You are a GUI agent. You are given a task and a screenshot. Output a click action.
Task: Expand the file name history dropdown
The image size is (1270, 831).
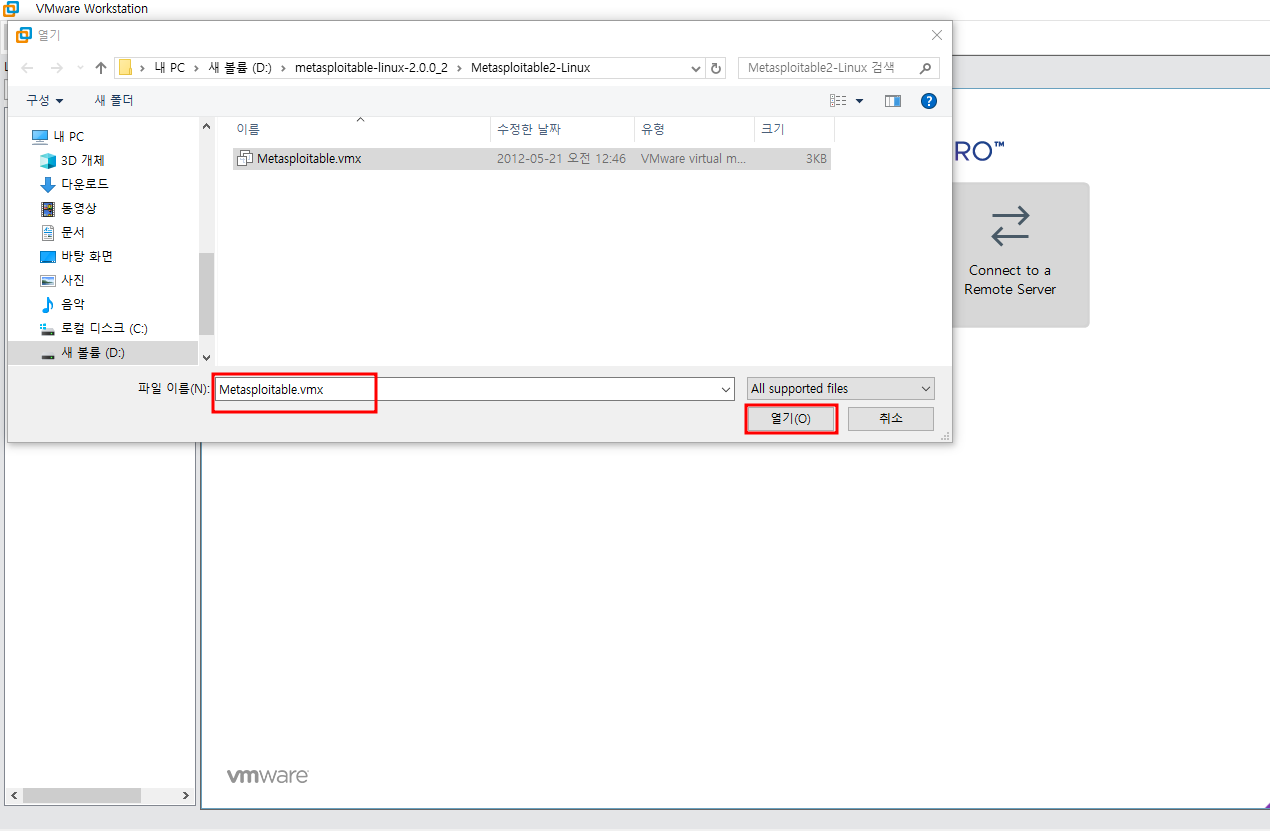point(726,389)
